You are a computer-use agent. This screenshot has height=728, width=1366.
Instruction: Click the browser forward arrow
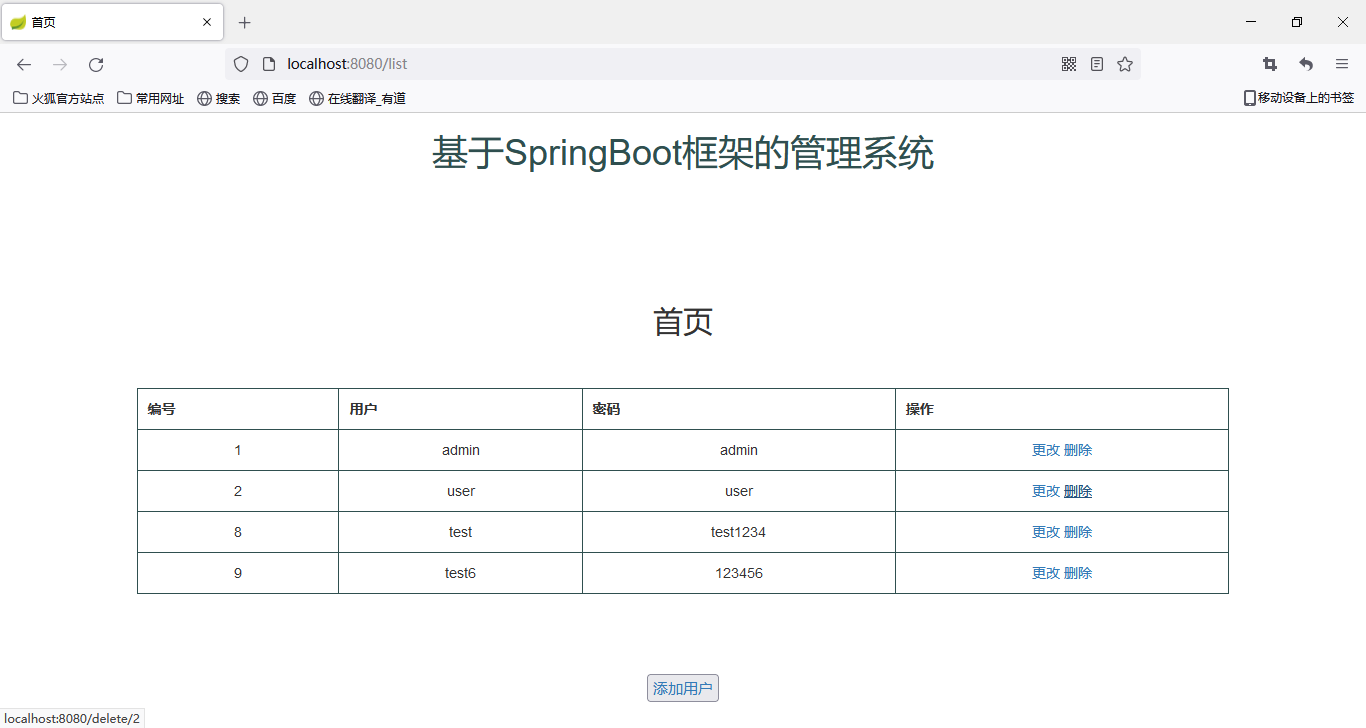60,64
